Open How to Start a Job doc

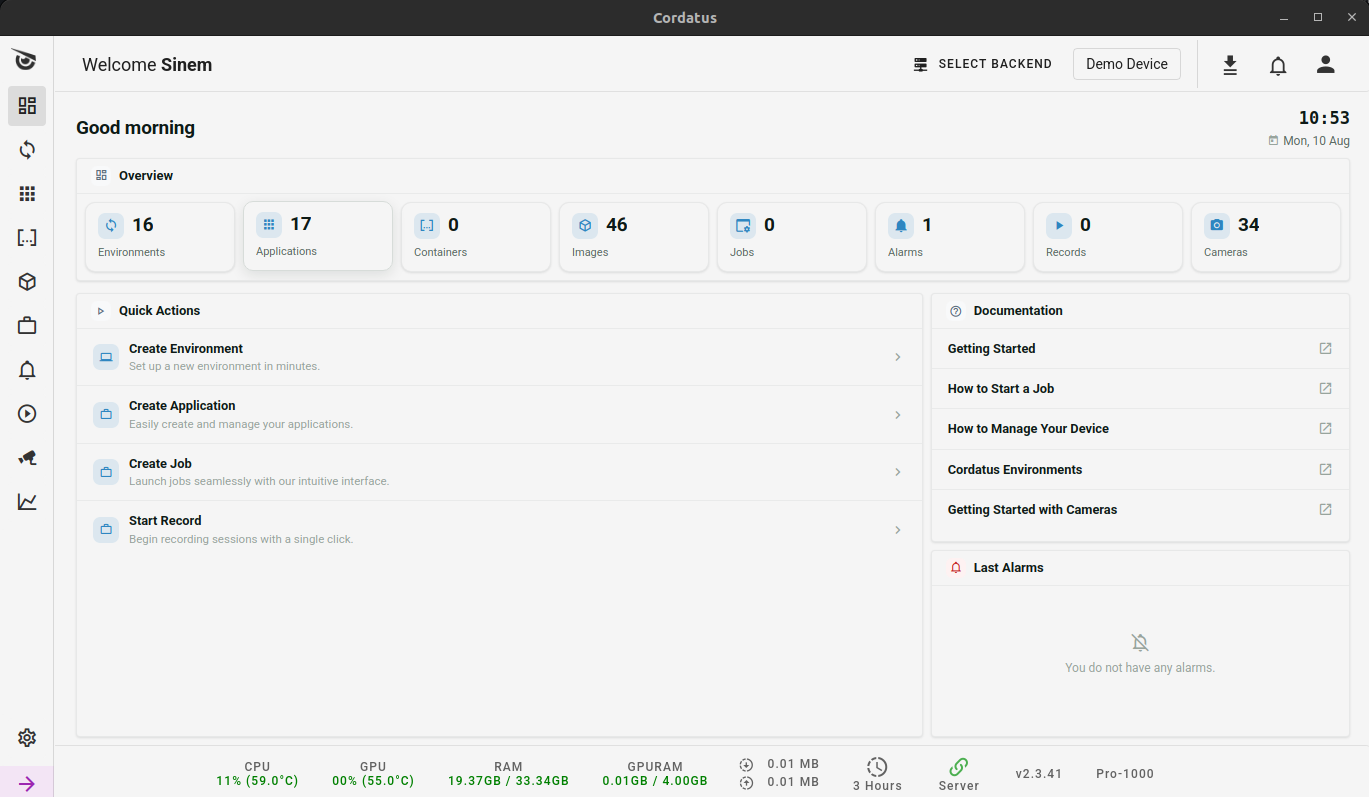[x=1140, y=389]
